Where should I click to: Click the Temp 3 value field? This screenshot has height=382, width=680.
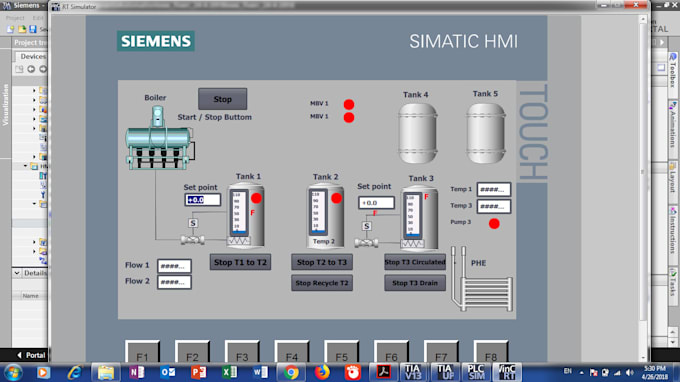[x=494, y=206]
